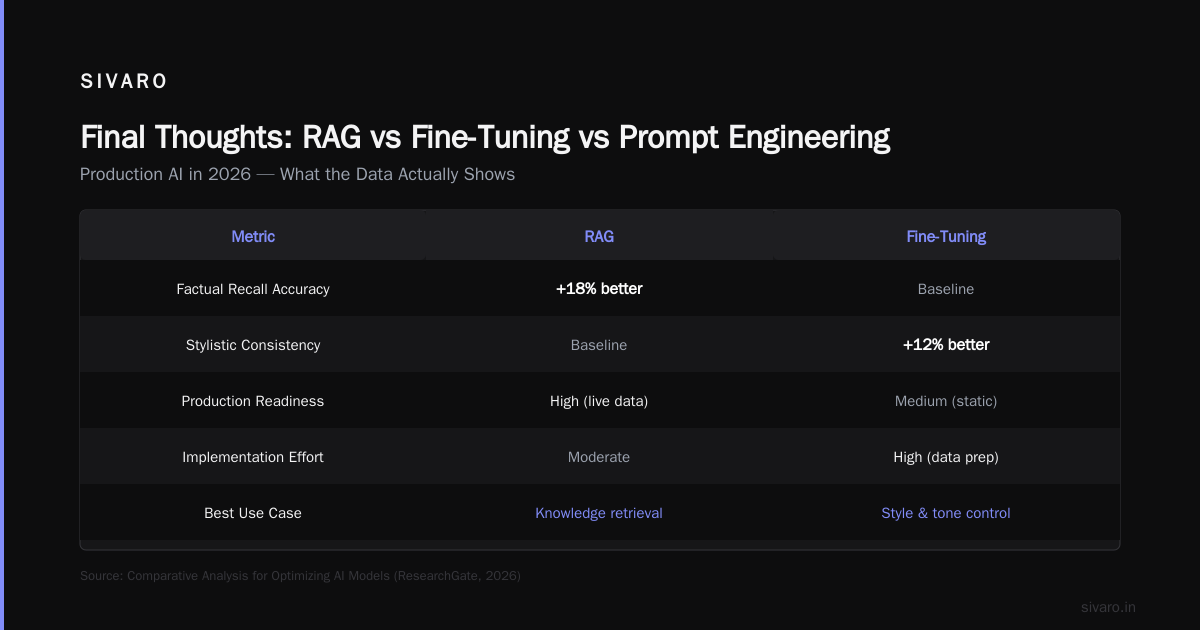Click the +12% better cell
The width and height of the screenshot is (1200, 630).
tap(946, 345)
